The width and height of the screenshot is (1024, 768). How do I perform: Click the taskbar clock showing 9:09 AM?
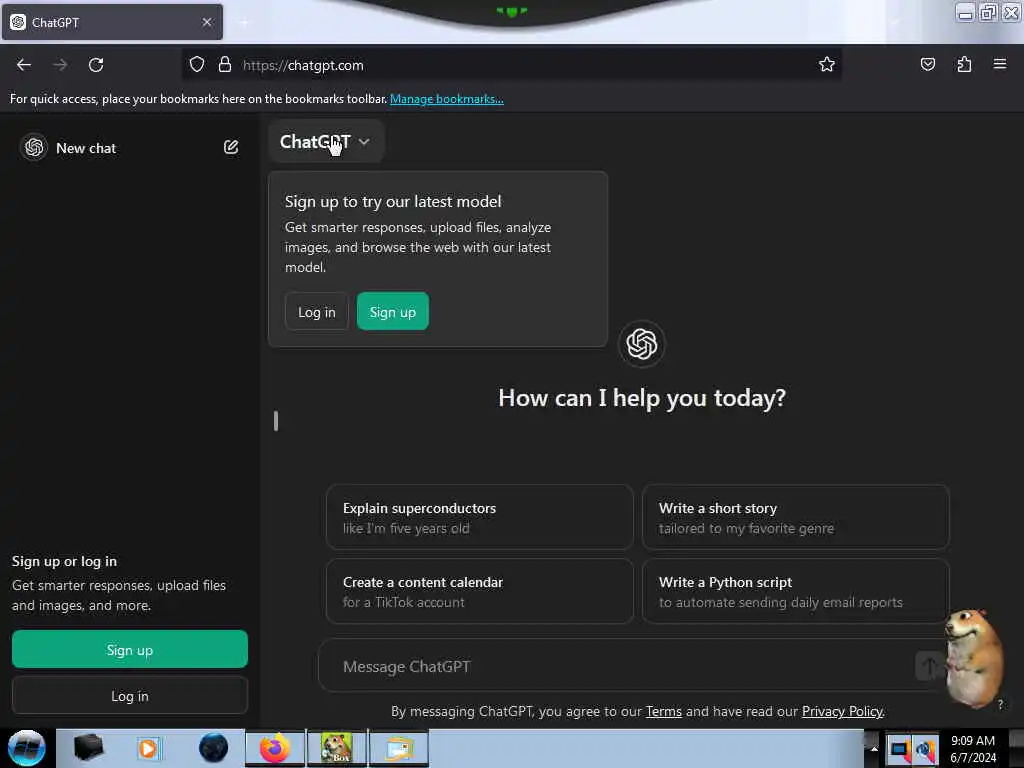point(972,748)
